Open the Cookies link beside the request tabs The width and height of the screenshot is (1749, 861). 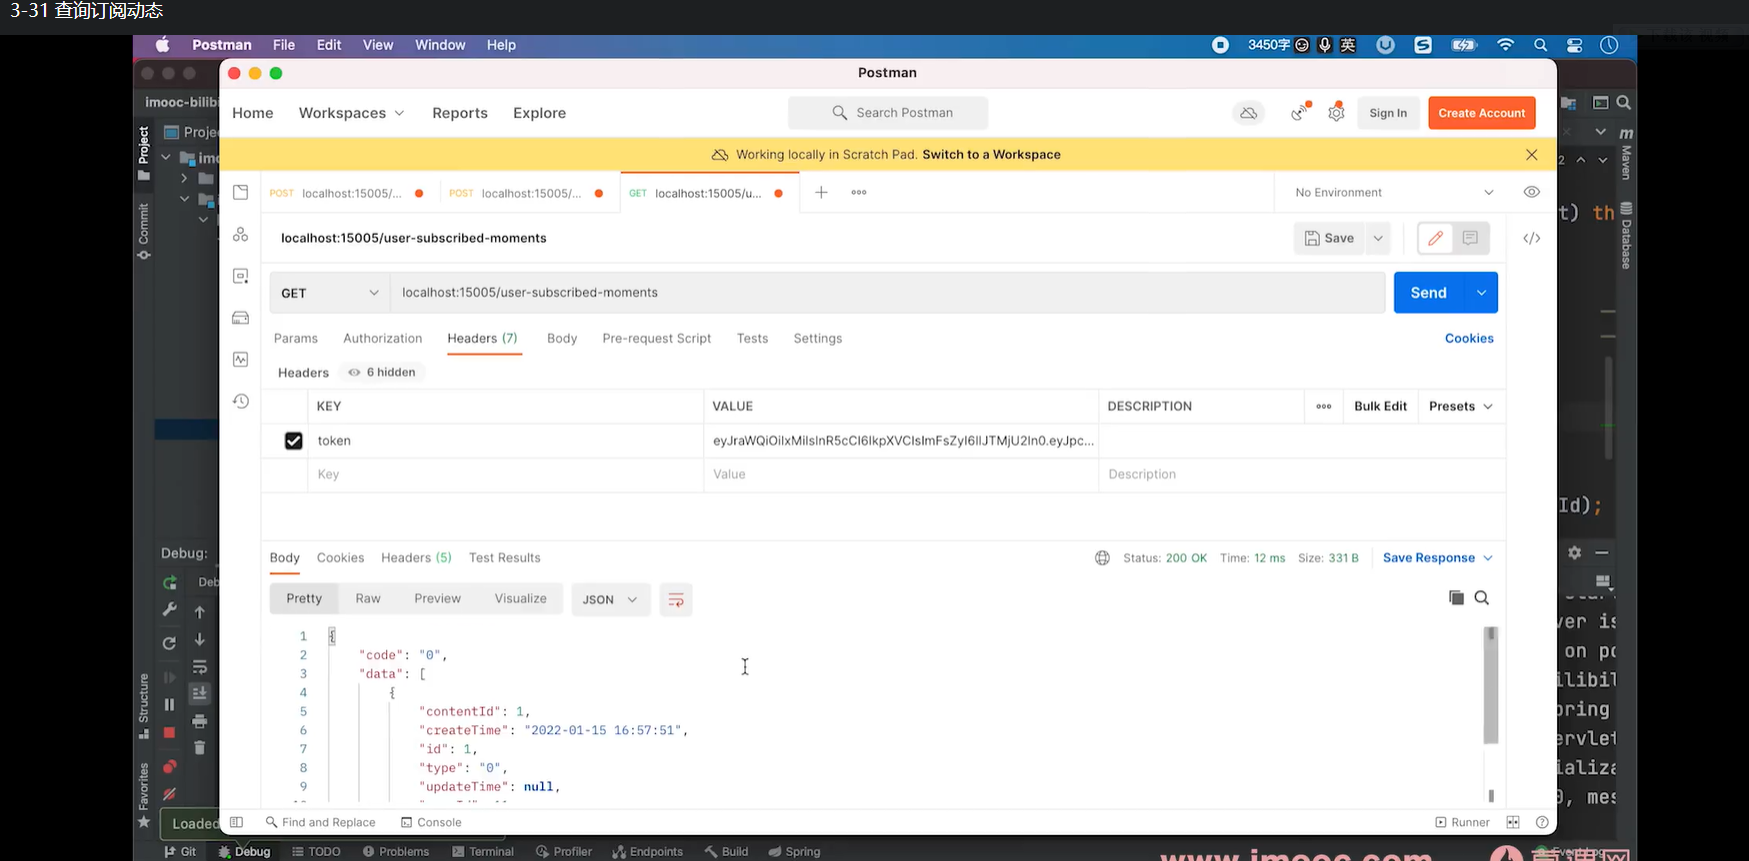tap(1469, 338)
